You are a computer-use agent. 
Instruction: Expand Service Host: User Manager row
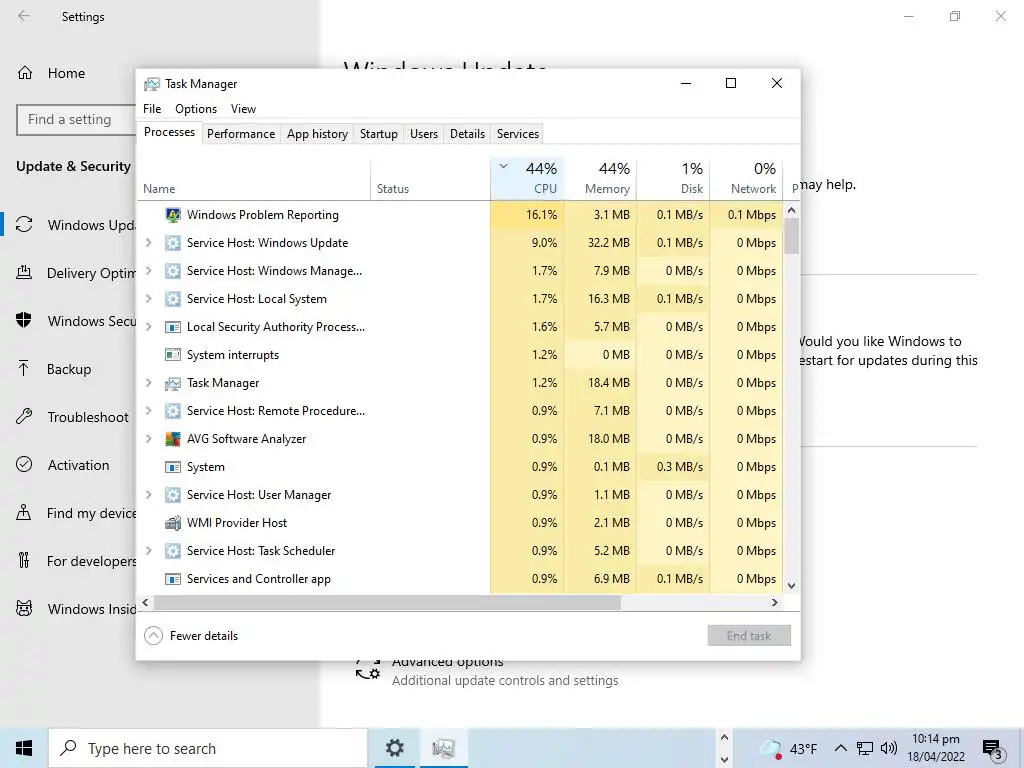click(149, 495)
